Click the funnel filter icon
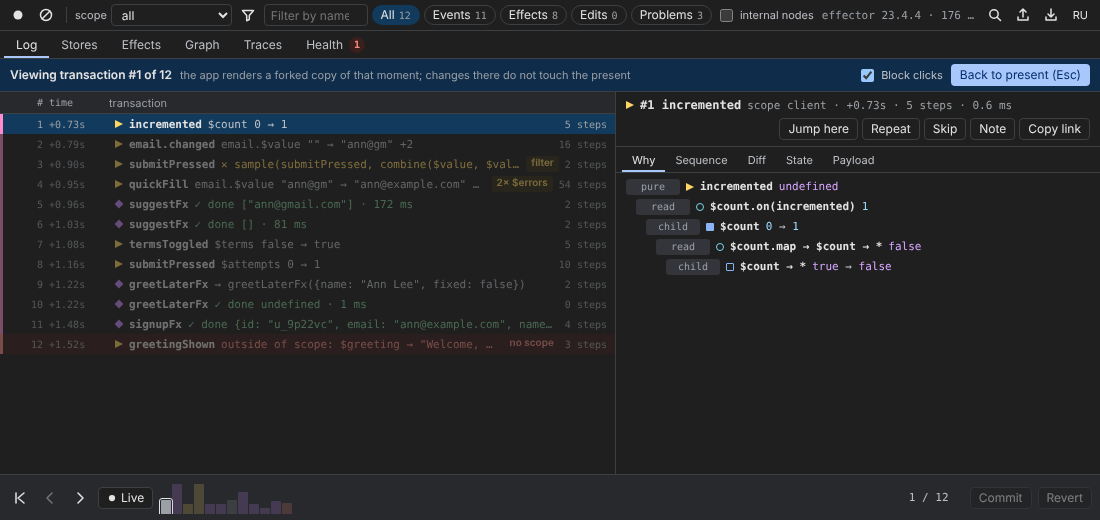1100x520 pixels. coord(248,15)
